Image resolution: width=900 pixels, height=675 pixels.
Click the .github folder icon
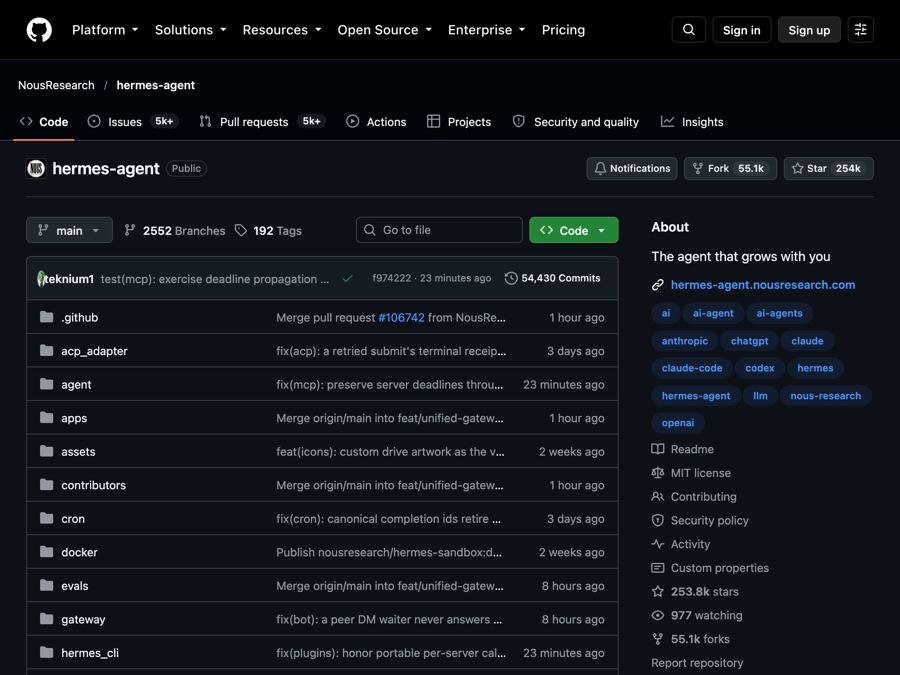pyautogui.click(x=46, y=317)
